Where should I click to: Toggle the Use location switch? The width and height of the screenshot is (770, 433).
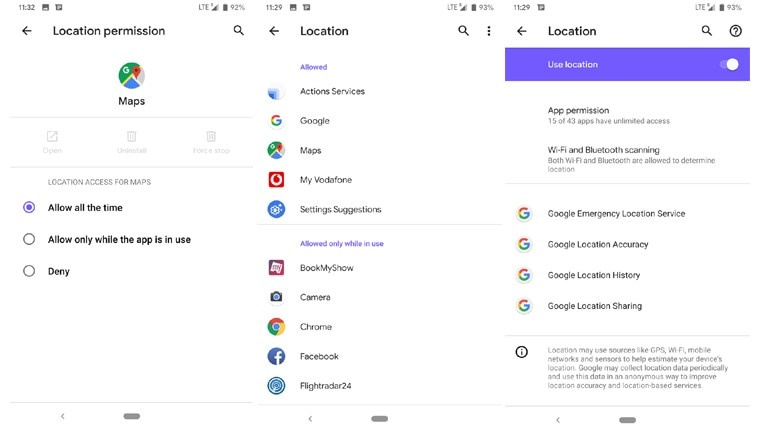pos(729,64)
